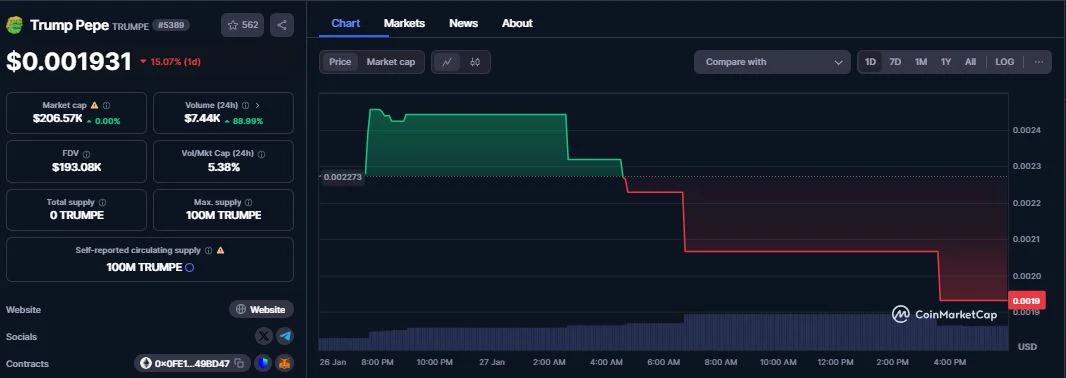Open the X (Twitter) social link
This screenshot has width=1066, height=378.
tap(264, 337)
